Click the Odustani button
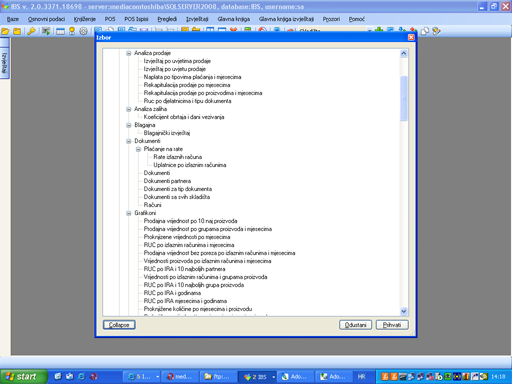512x384 pixels. (x=355, y=325)
